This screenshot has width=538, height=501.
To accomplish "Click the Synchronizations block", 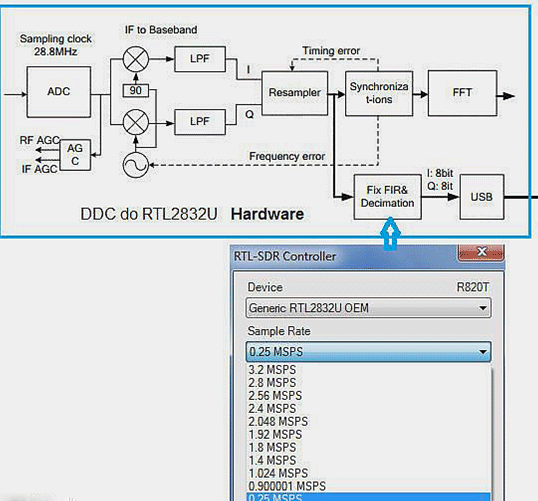I will 379,93.
